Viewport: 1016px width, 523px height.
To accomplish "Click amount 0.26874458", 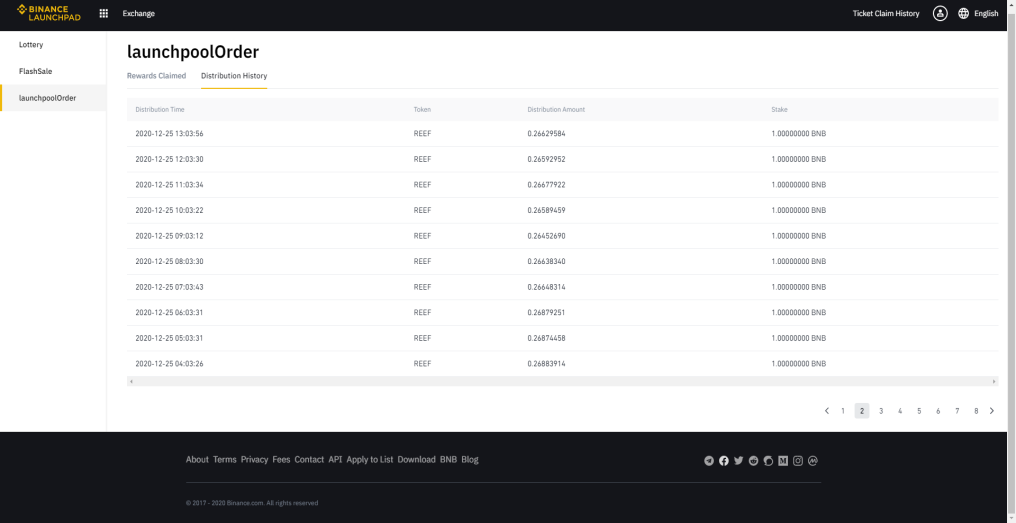I will 547,338.
